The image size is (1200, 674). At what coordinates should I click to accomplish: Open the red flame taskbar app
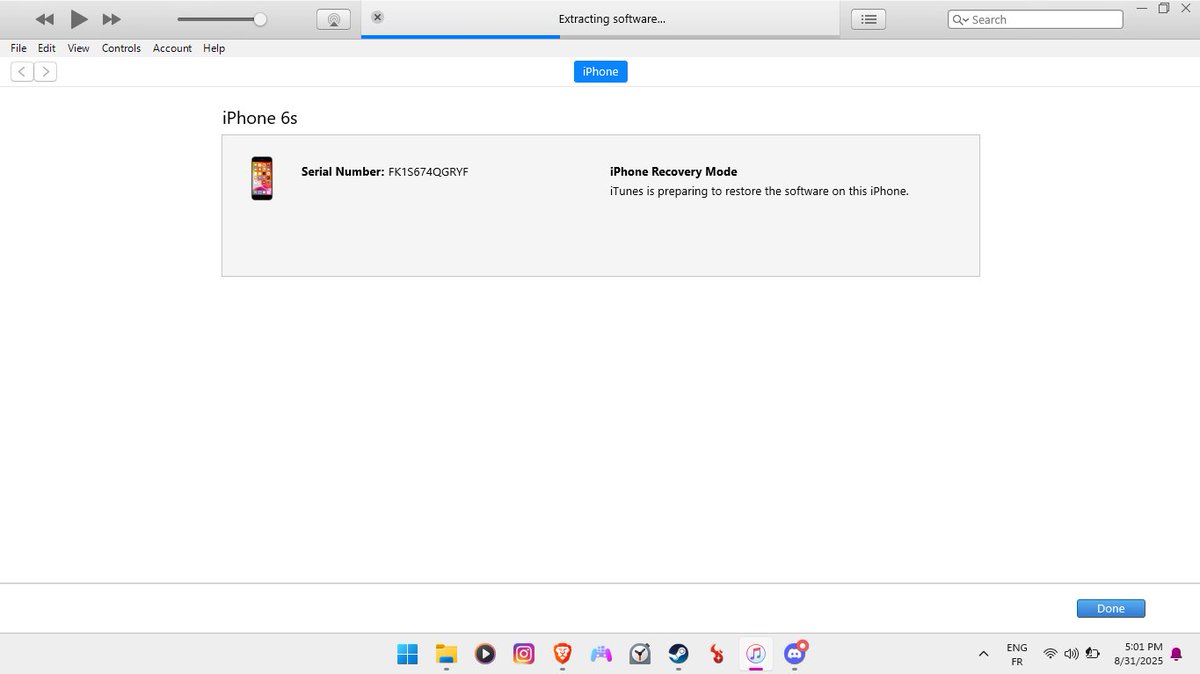point(717,654)
